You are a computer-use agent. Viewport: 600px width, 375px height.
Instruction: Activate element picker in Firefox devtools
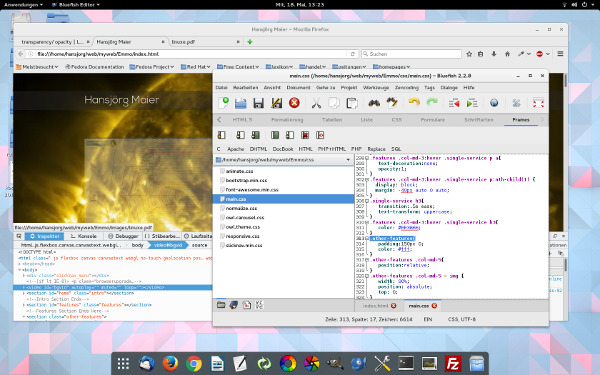[x=19, y=236]
